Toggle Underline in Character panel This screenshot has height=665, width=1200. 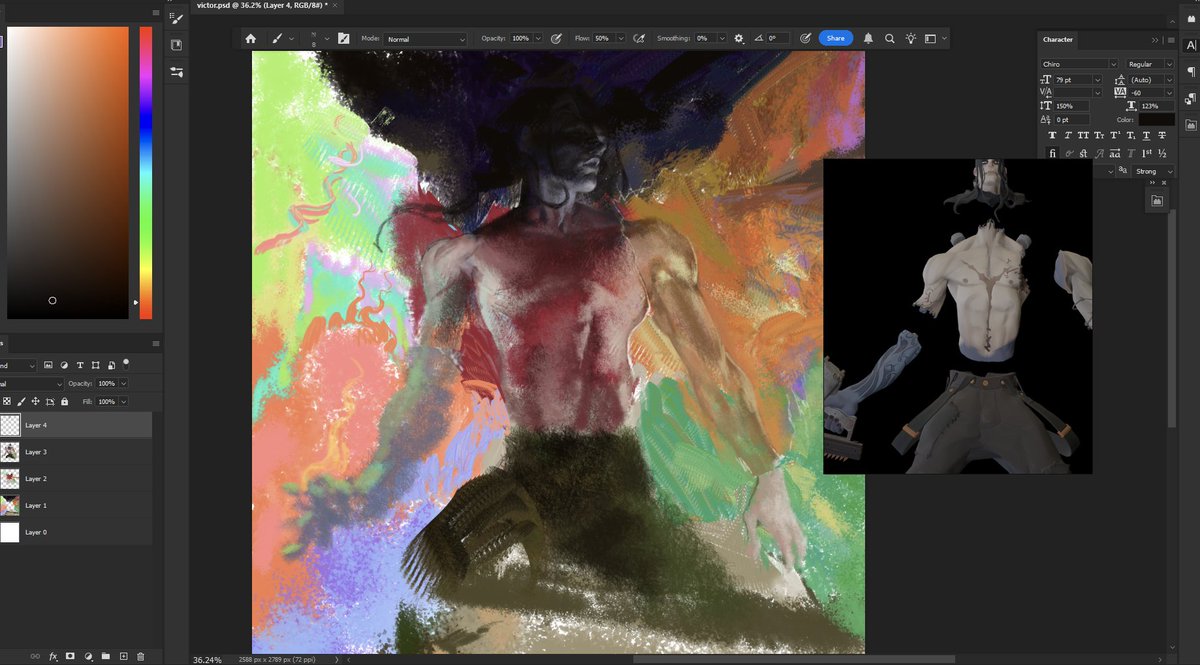pyautogui.click(x=1146, y=135)
